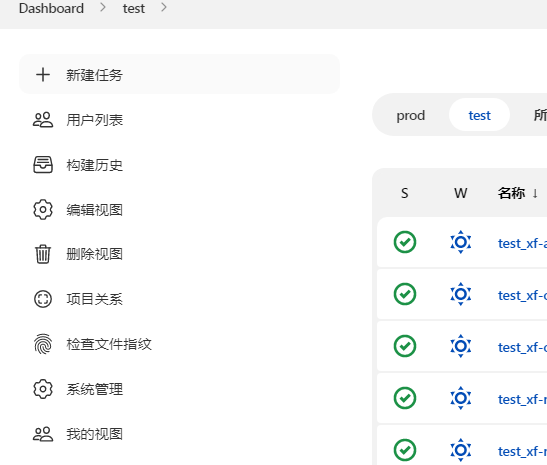Image resolution: width=547 pixels, height=465 pixels.
Task: Select the test view tab
Action: (x=479, y=115)
